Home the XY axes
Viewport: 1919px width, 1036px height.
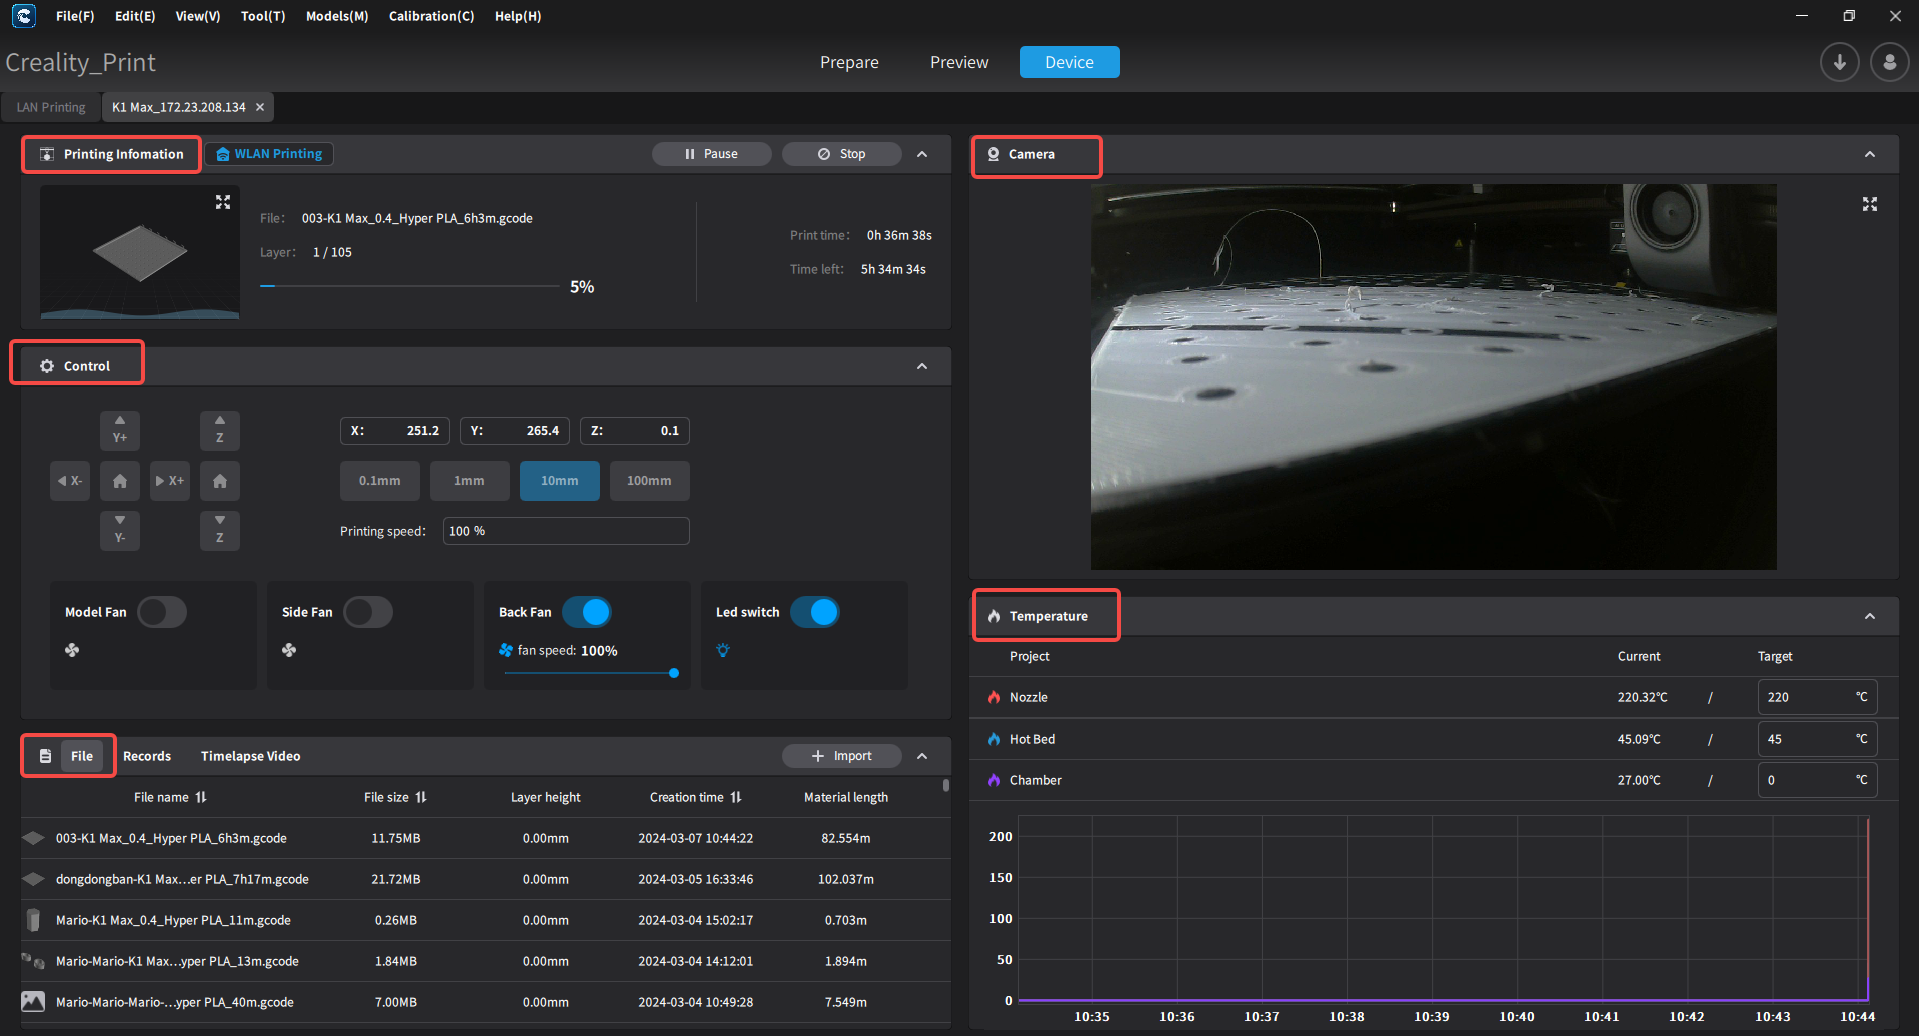(120, 481)
